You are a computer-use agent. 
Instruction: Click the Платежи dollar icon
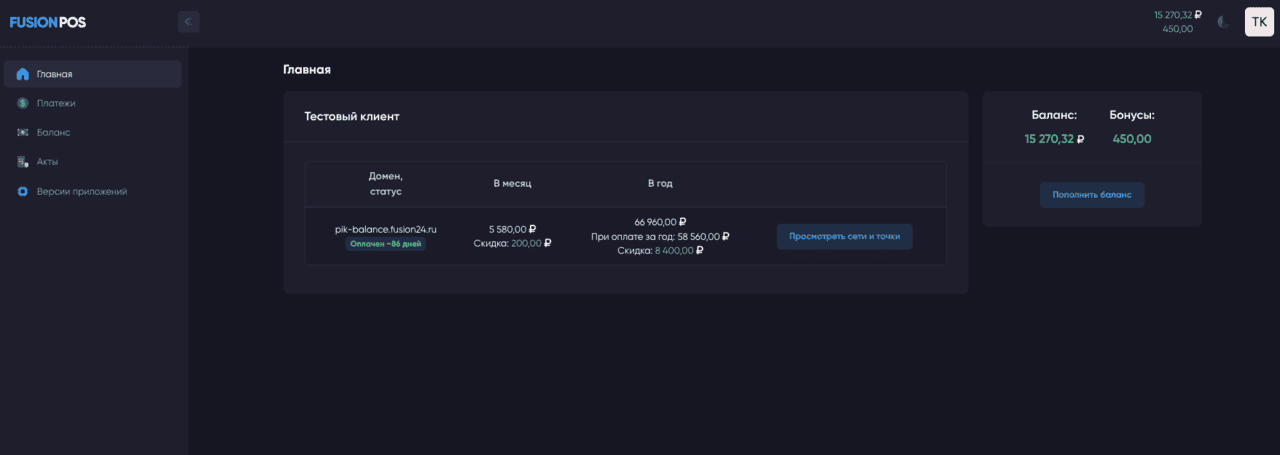point(22,103)
